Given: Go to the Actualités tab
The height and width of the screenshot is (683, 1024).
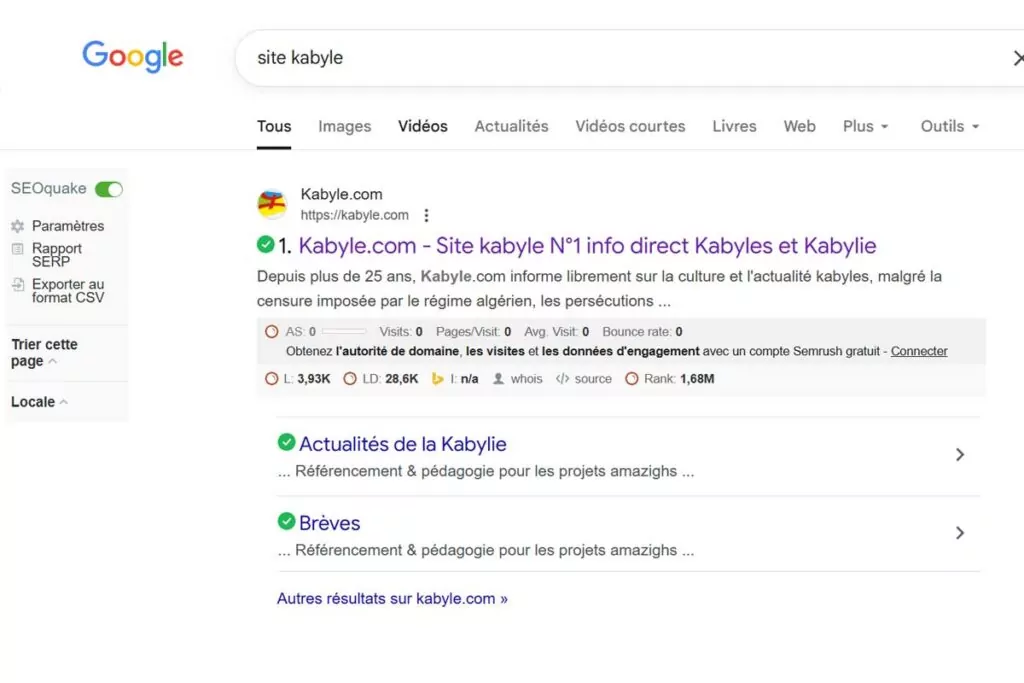Looking at the screenshot, I should pos(511,126).
